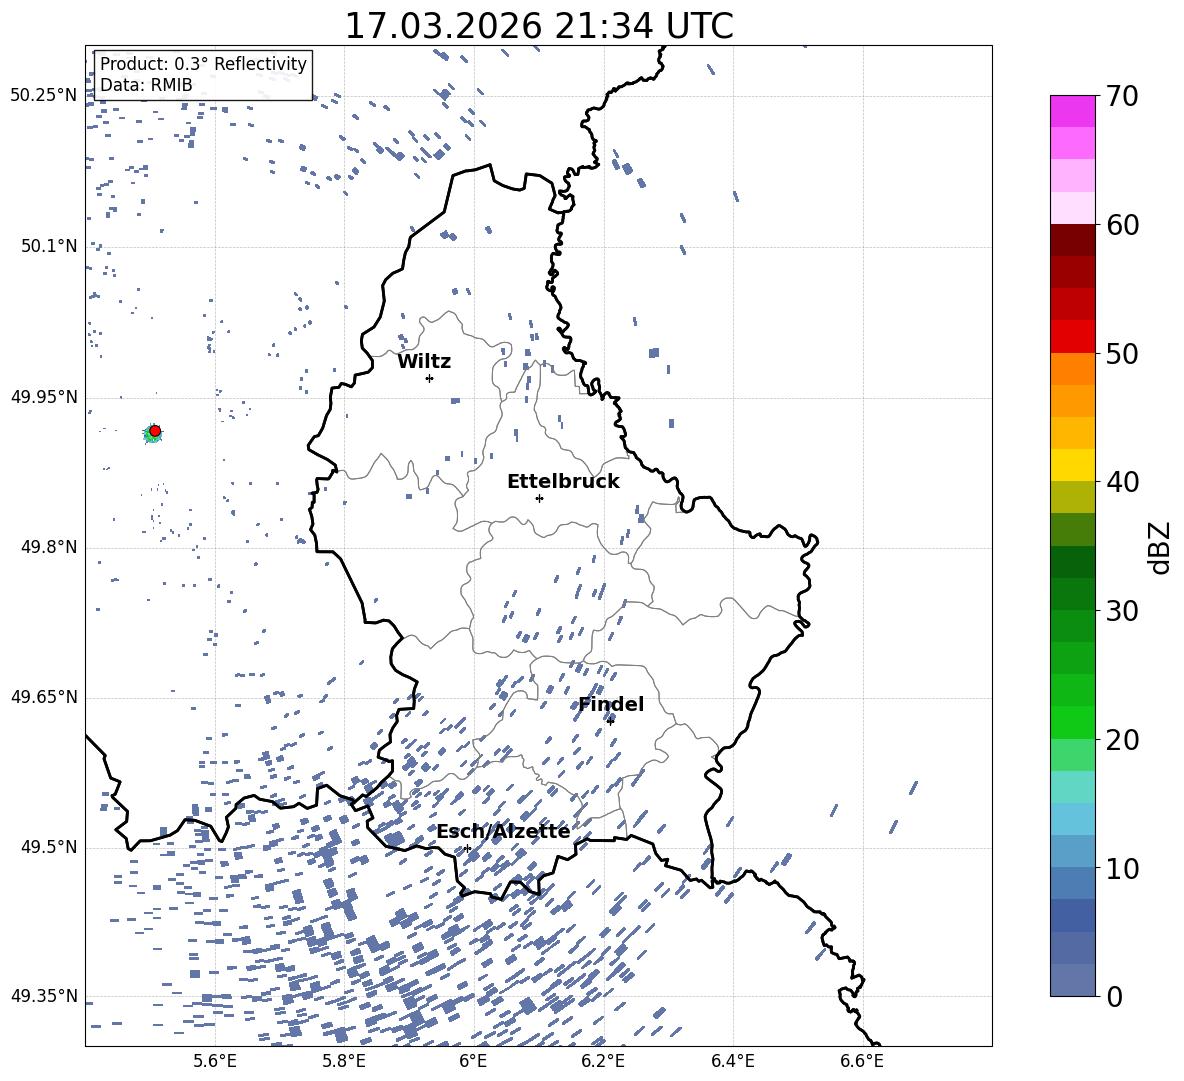The image size is (1184, 1081).
Task: Click the 30 tick on colorbar
Action: 1122,611
